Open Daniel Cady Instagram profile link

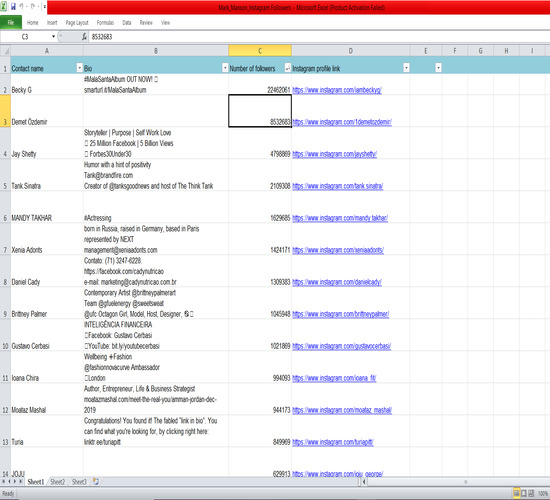coord(337,282)
